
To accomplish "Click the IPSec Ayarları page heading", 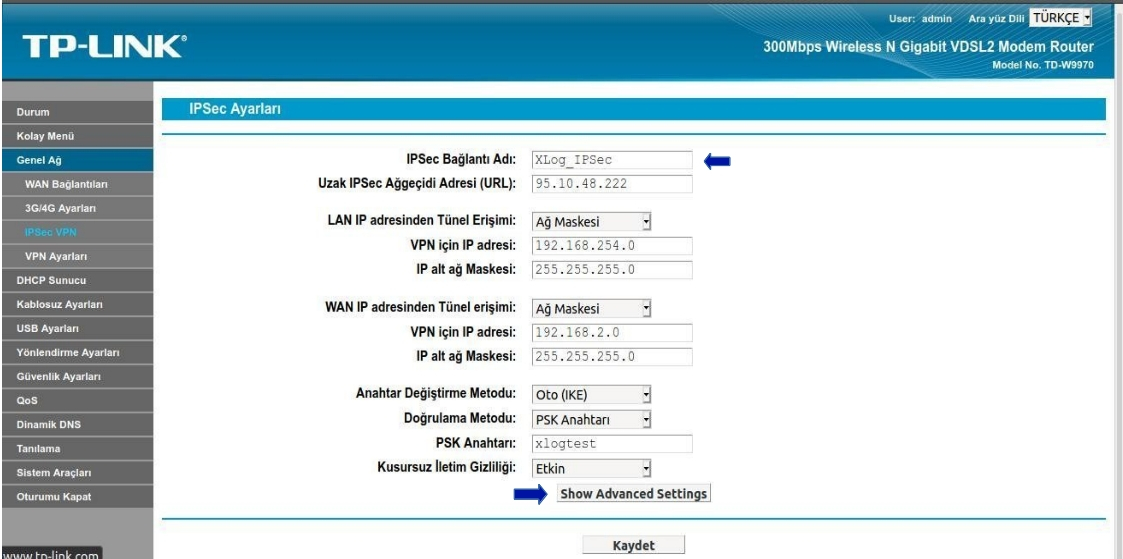I will click(234, 110).
